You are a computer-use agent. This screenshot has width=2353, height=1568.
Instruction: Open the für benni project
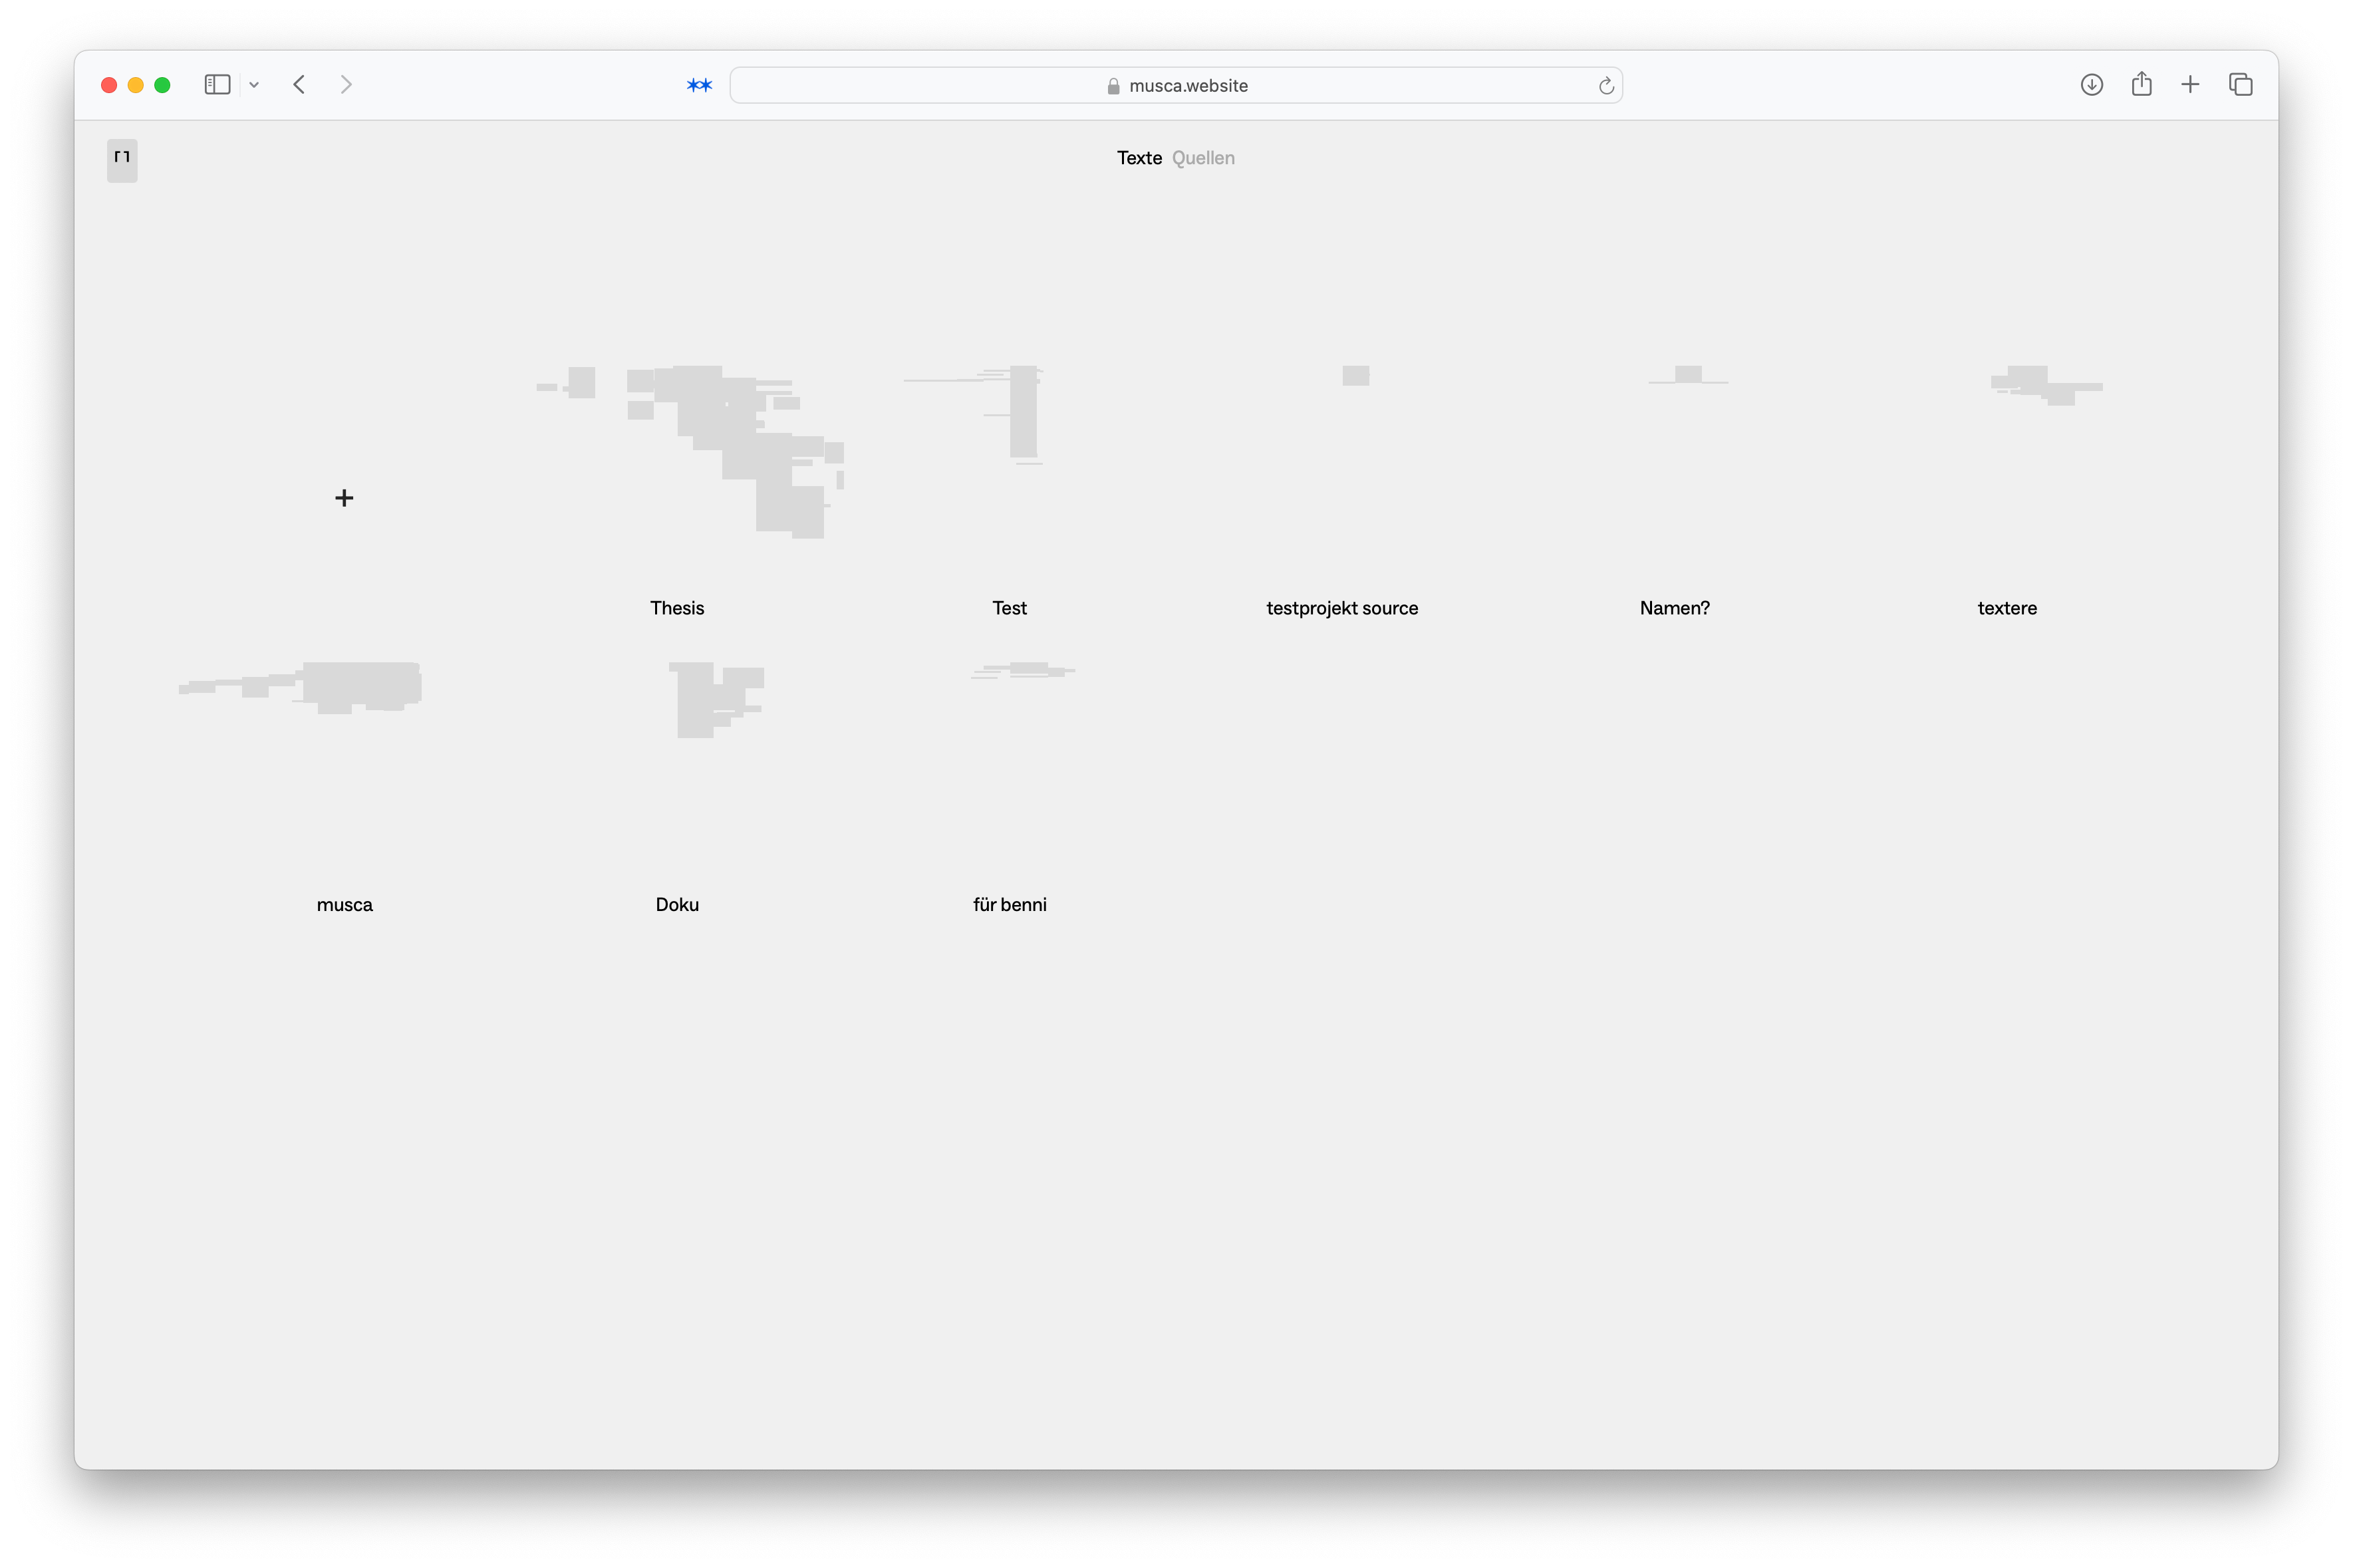(x=1009, y=904)
